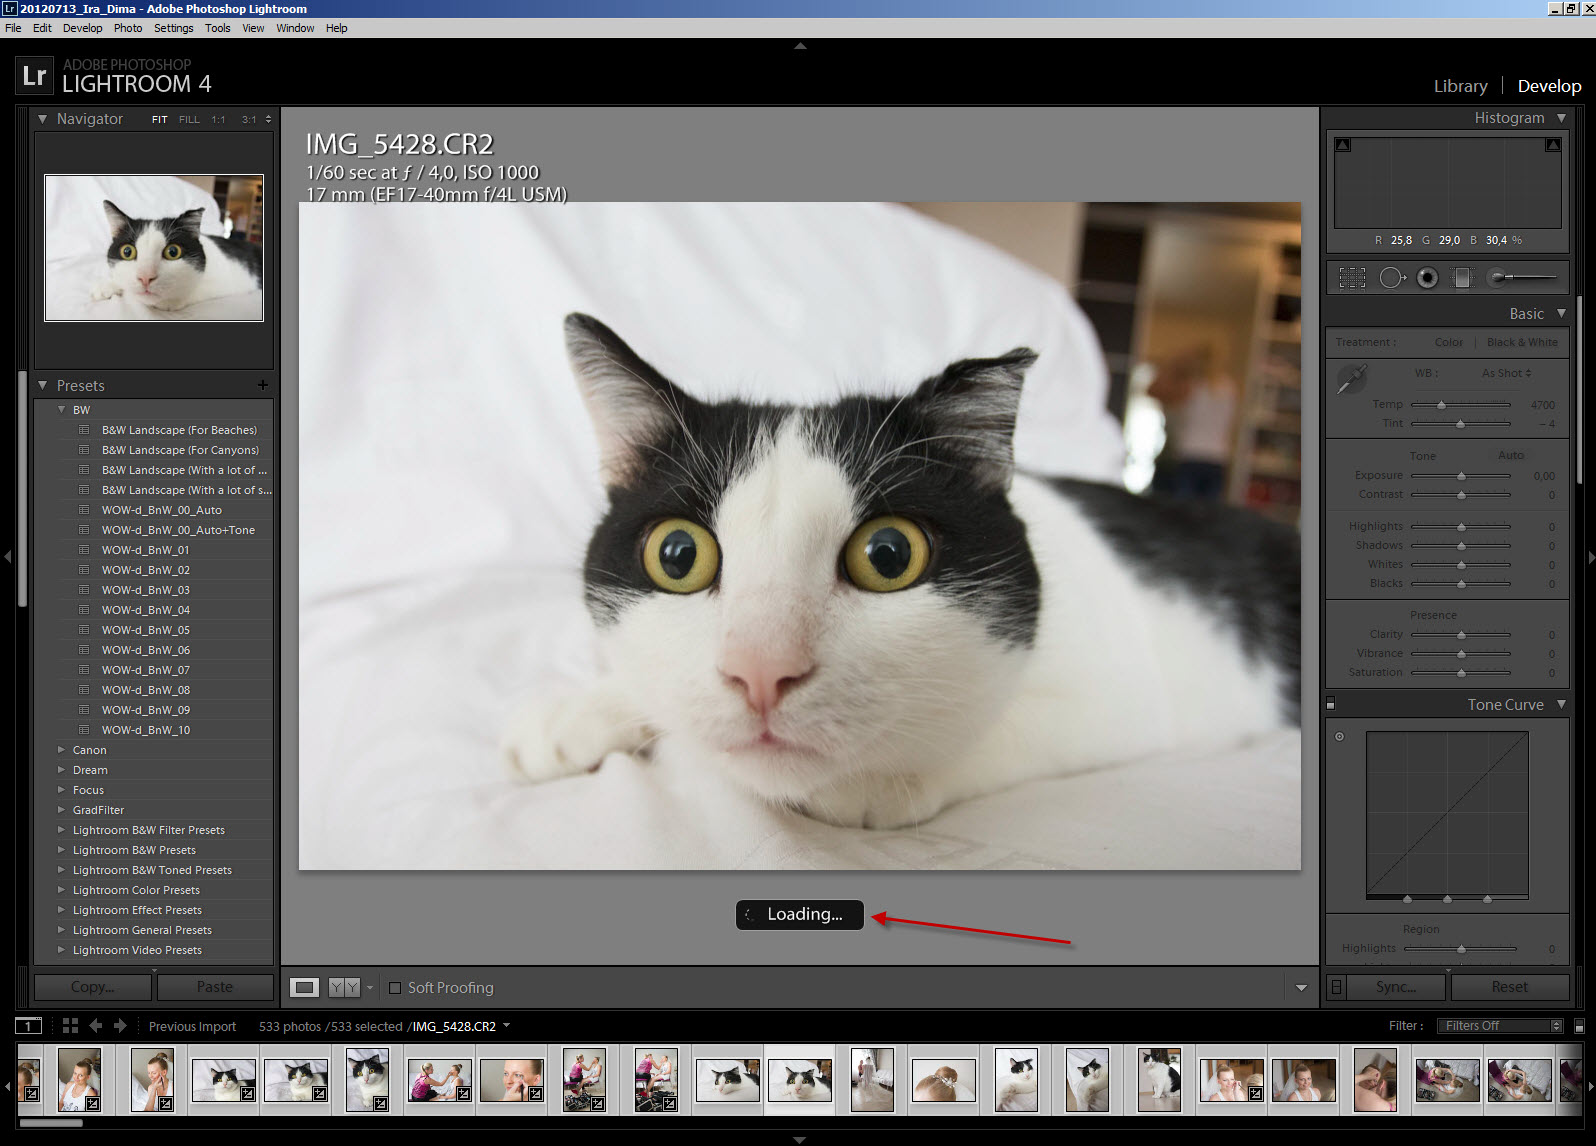Collapse the BW presets folder

62,410
